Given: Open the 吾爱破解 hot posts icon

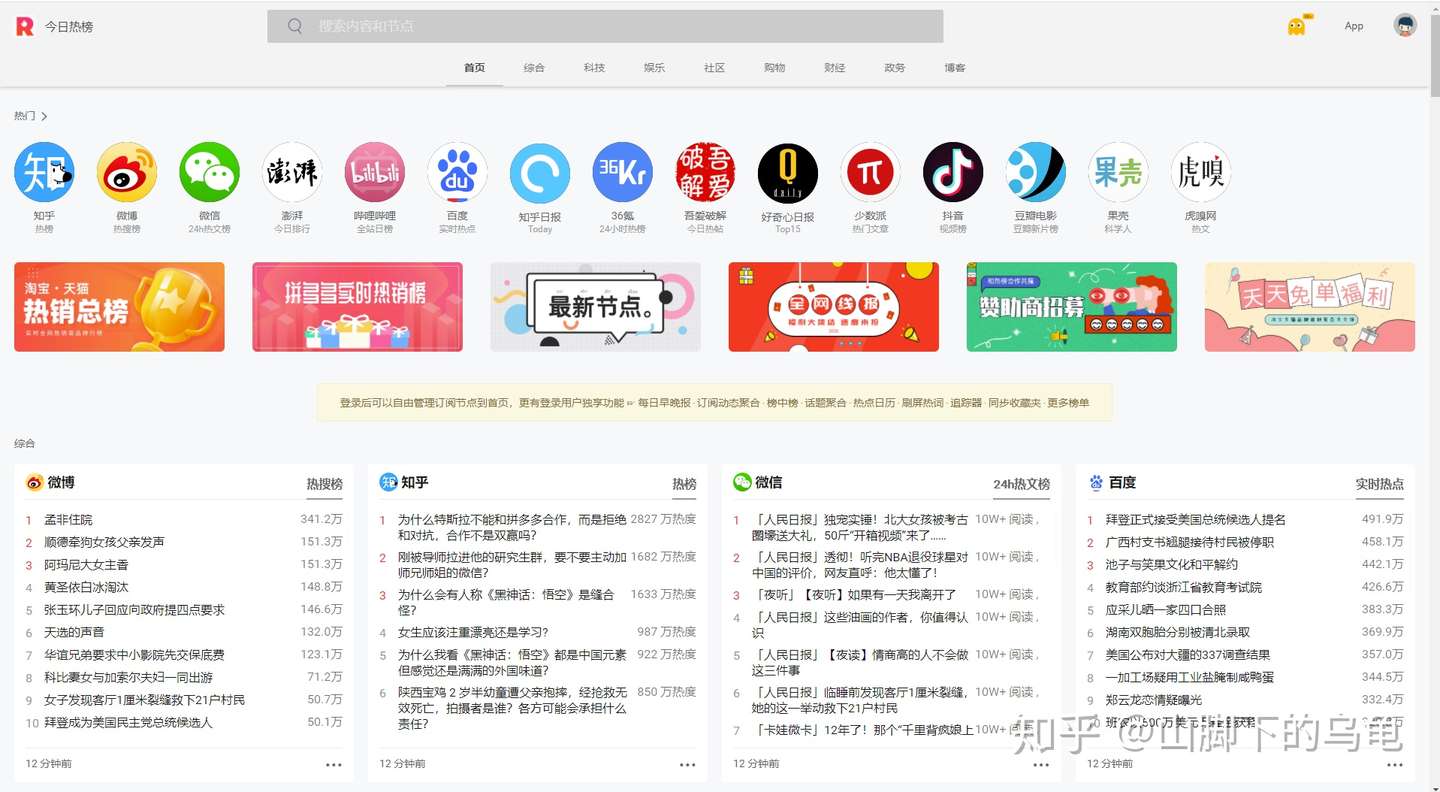Looking at the screenshot, I should tap(705, 172).
